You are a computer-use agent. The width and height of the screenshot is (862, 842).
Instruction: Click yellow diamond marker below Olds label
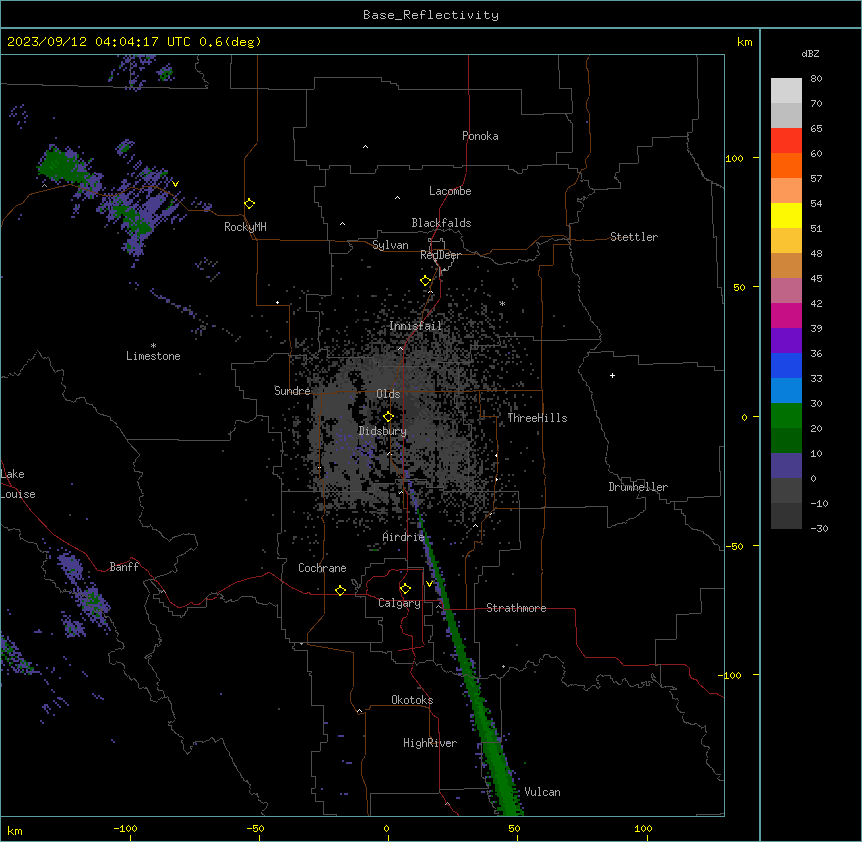(388, 417)
